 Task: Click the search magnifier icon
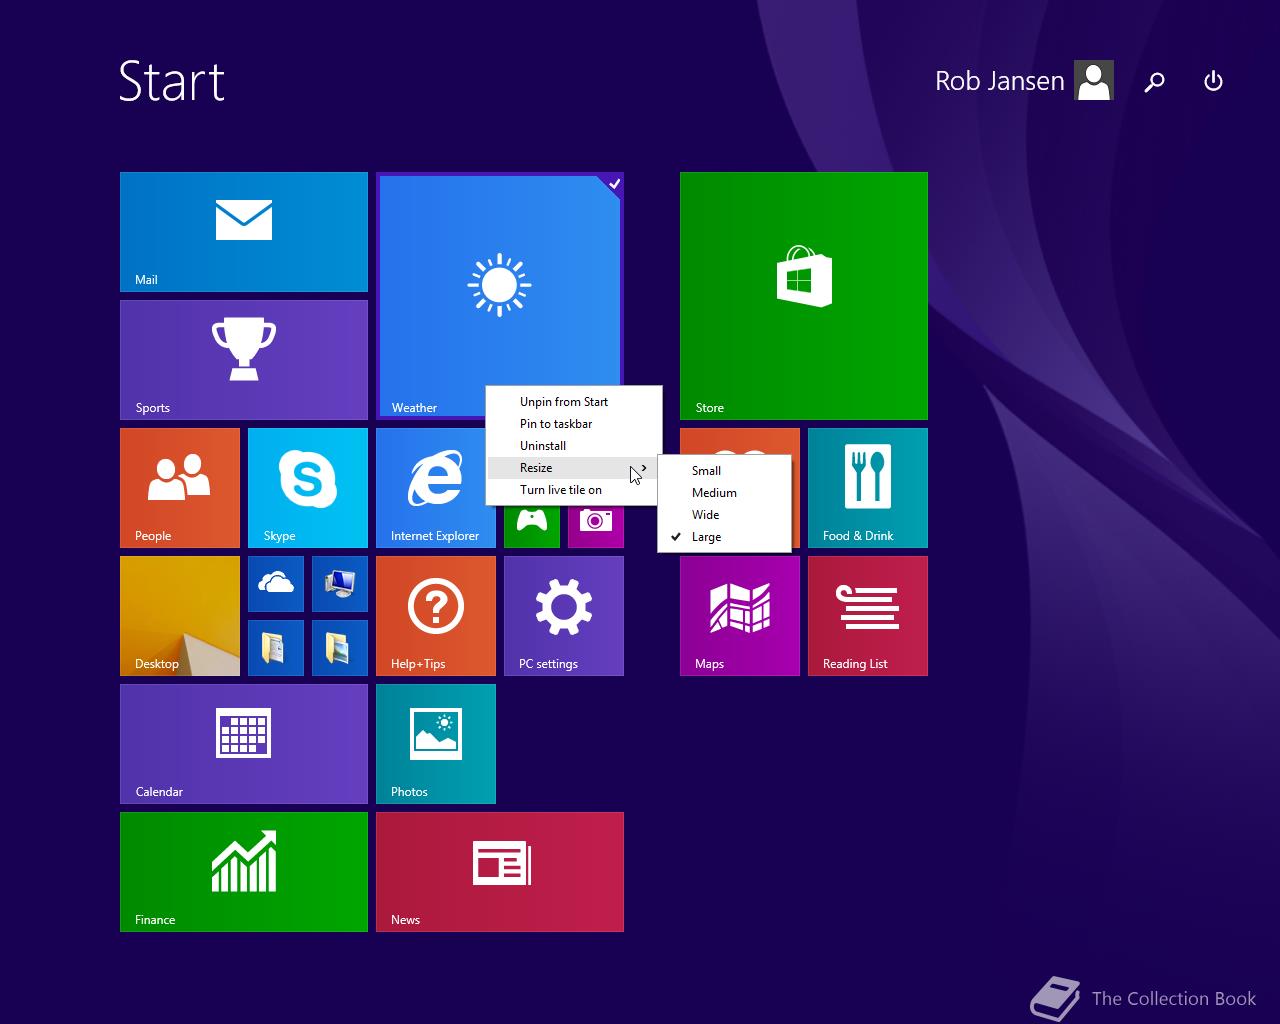(x=1155, y=82)
